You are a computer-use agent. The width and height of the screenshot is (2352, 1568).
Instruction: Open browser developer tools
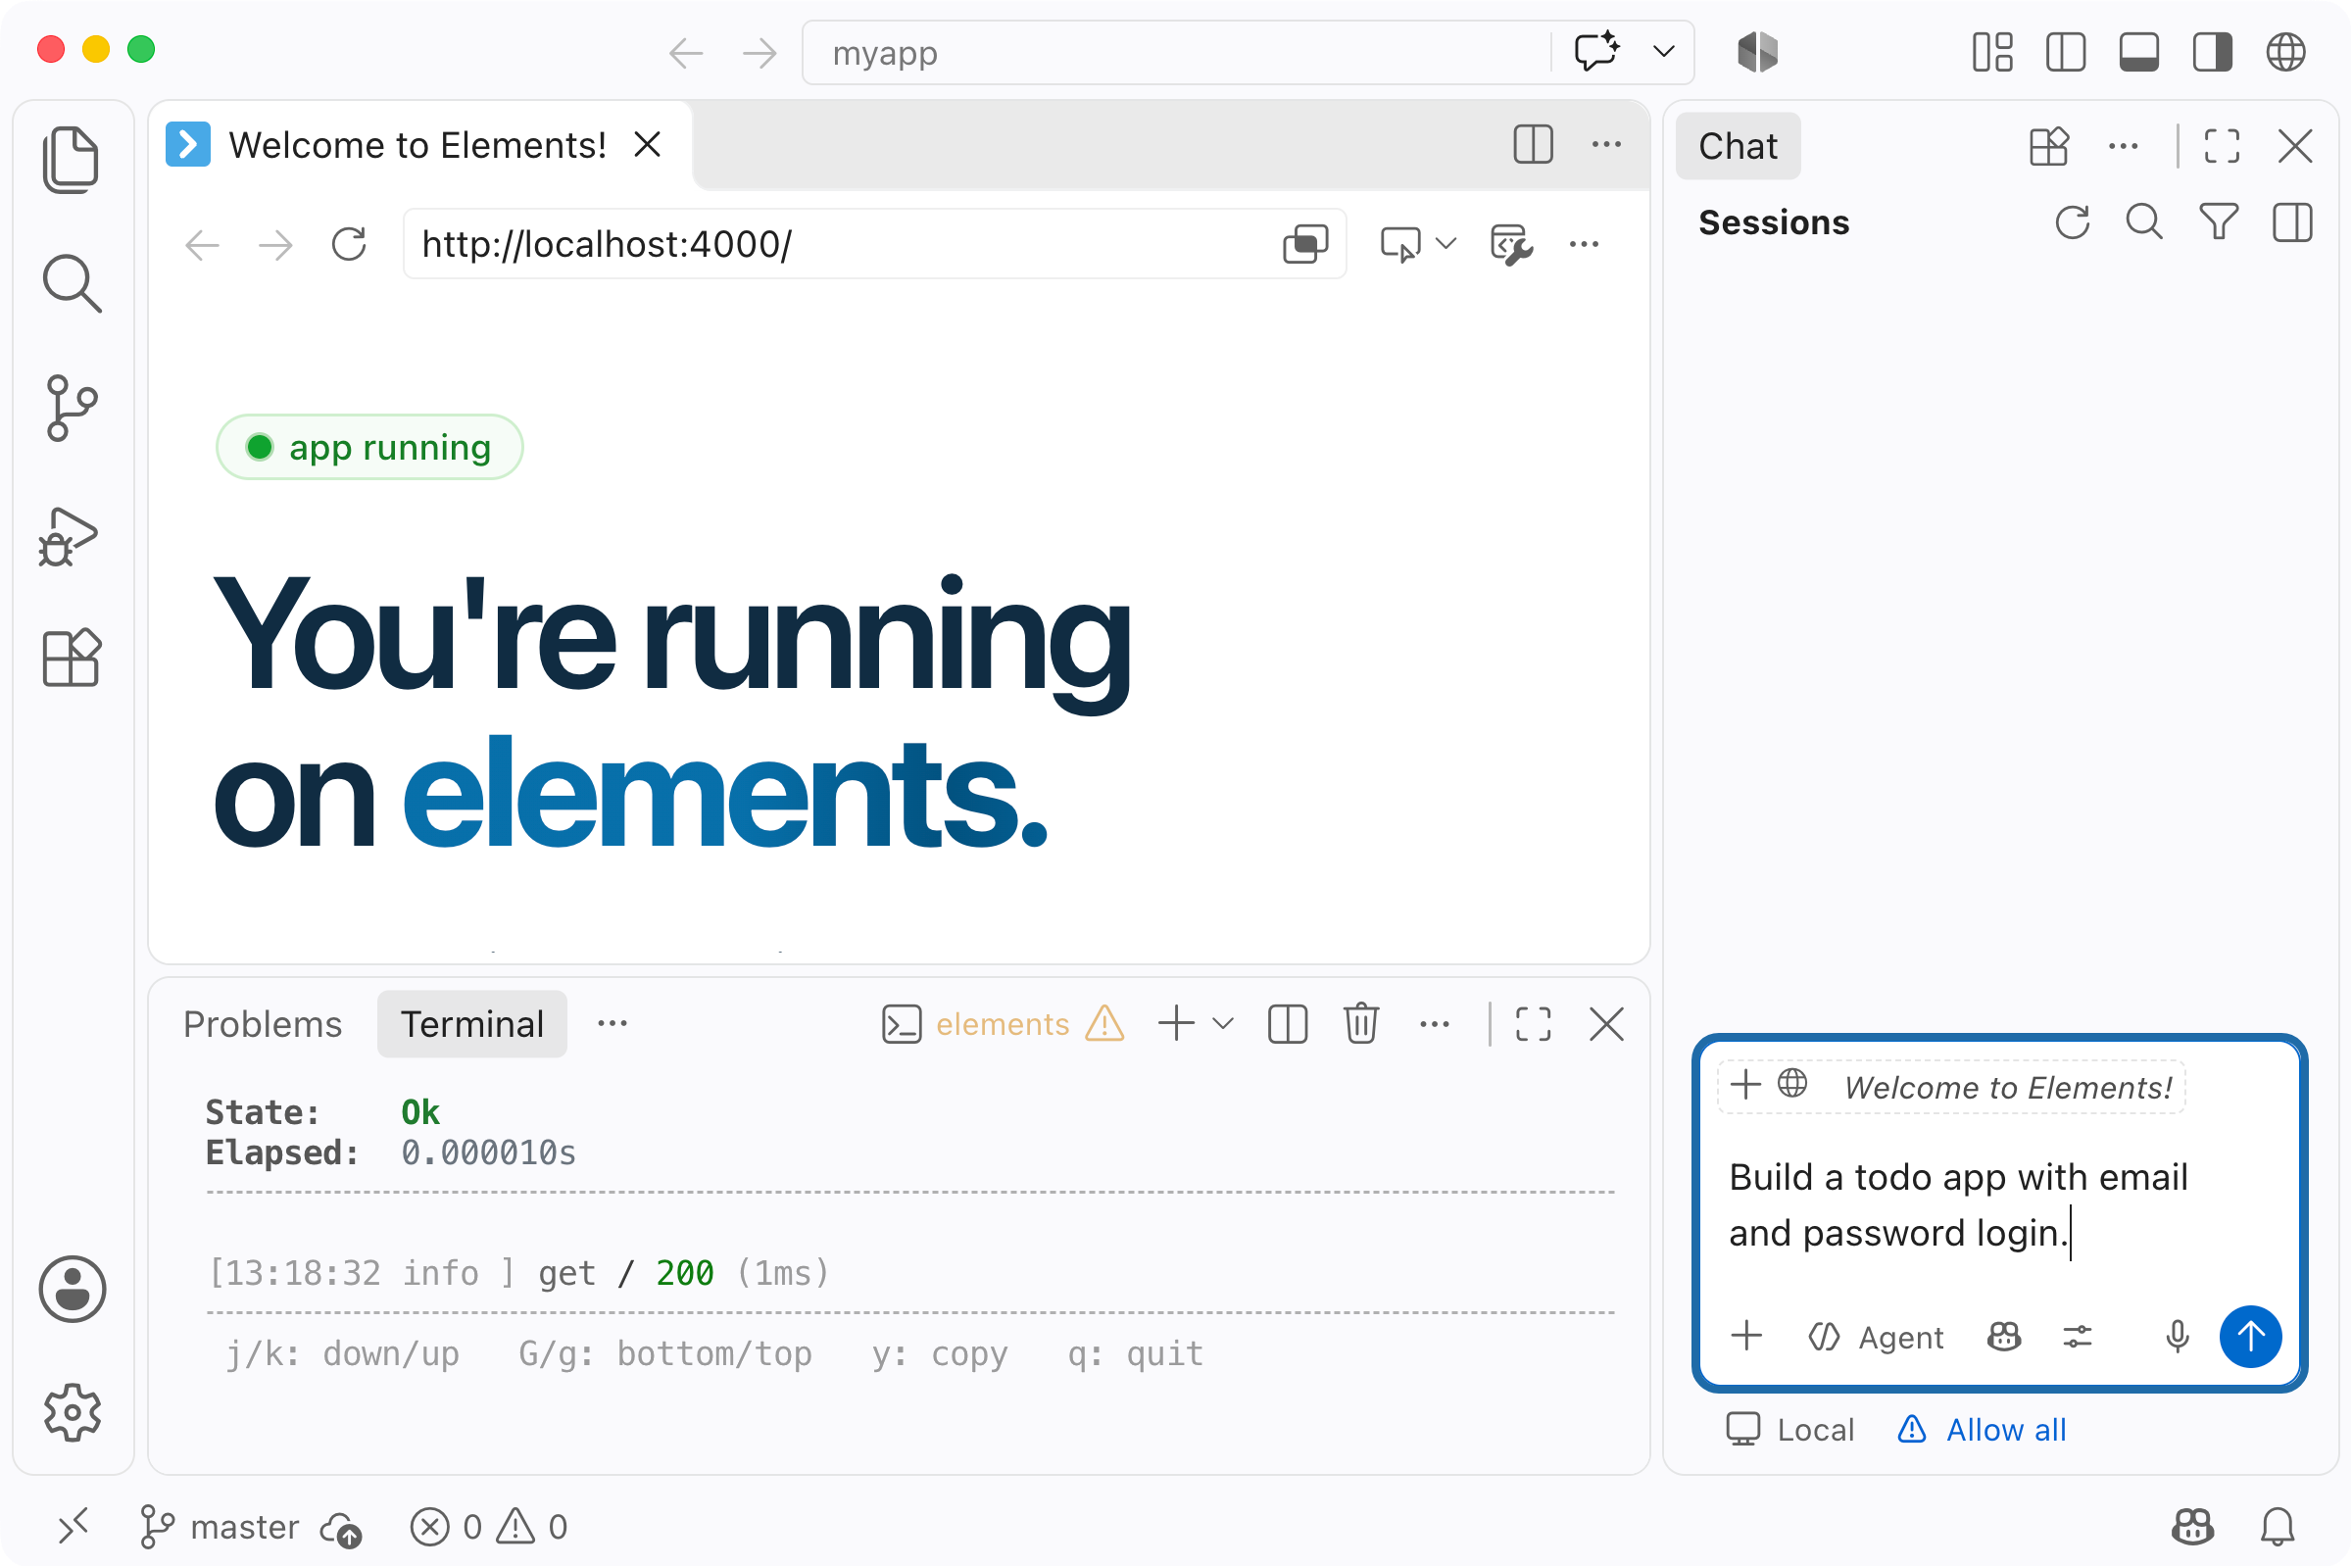(1511, 244)
